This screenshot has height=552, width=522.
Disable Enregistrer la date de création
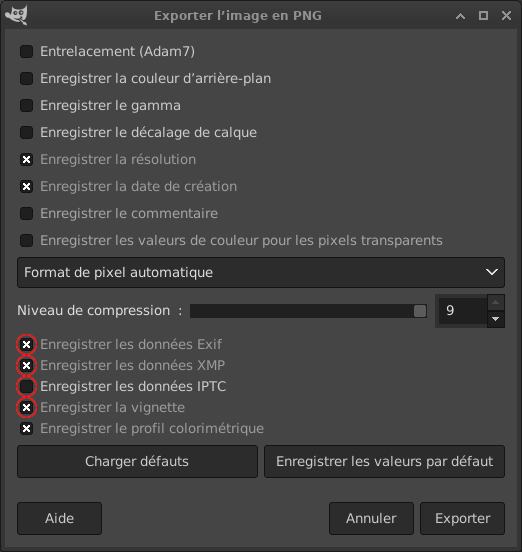click(x=26, y=187)
